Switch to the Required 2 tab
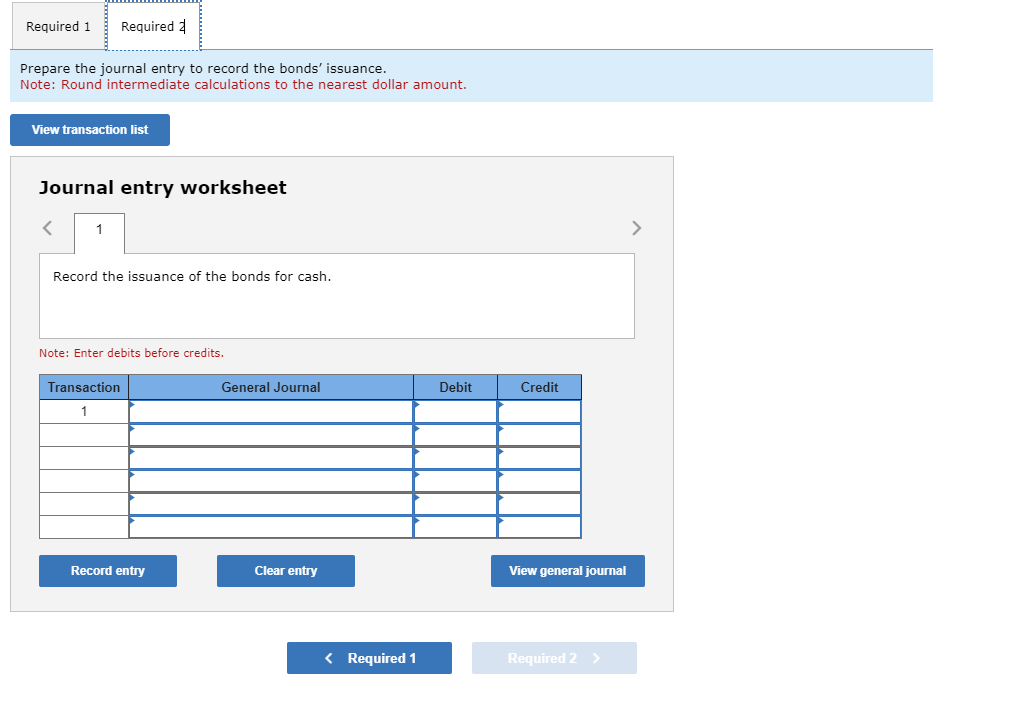1014x705 pixels. 152,26
